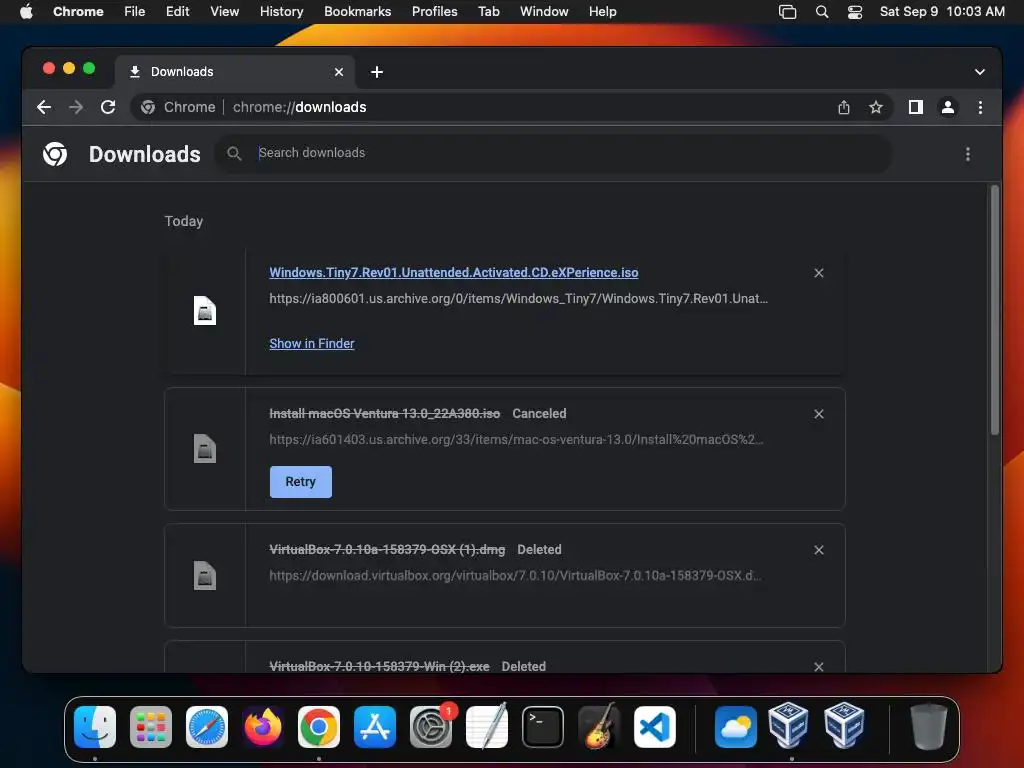Open Control Center in menu bar
Screen dimensions: 1024x768
(855, 12)
